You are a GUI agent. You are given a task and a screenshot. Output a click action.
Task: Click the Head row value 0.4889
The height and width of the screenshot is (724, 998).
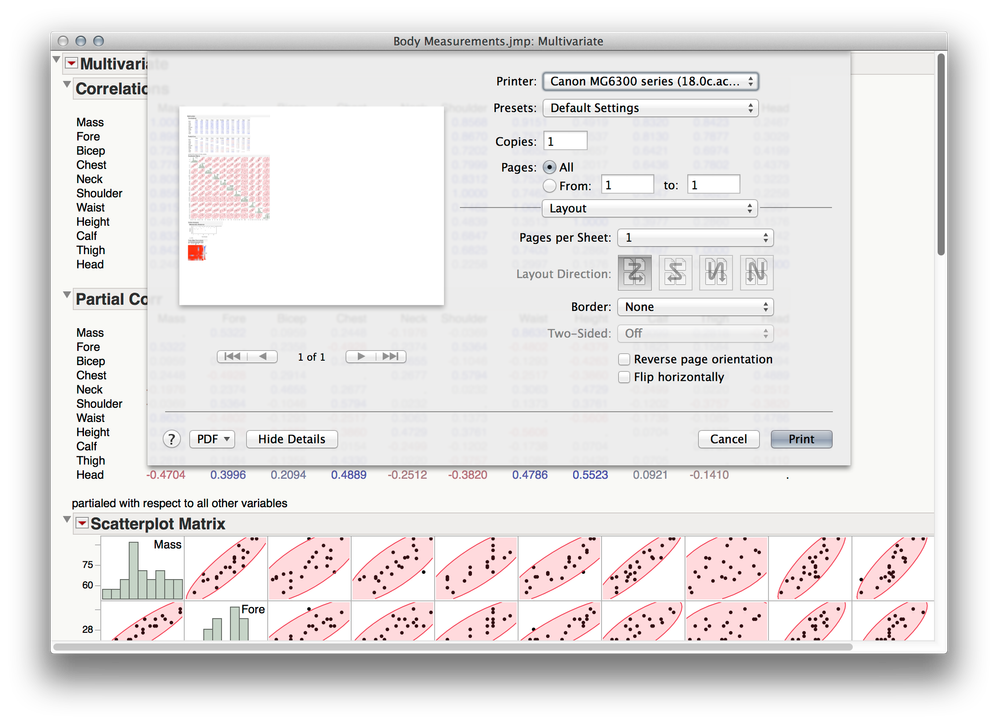pyautogui.click(x=348, y=475)
